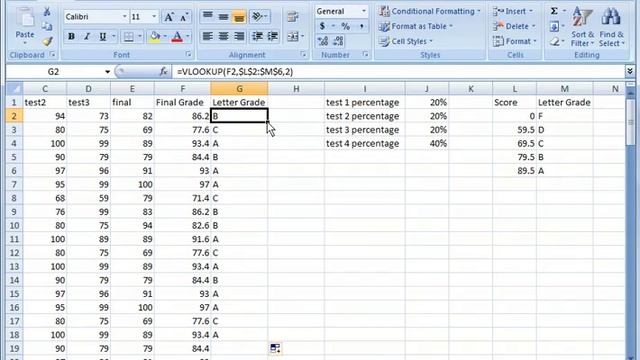Decrease indent in cell

point(257,36)
